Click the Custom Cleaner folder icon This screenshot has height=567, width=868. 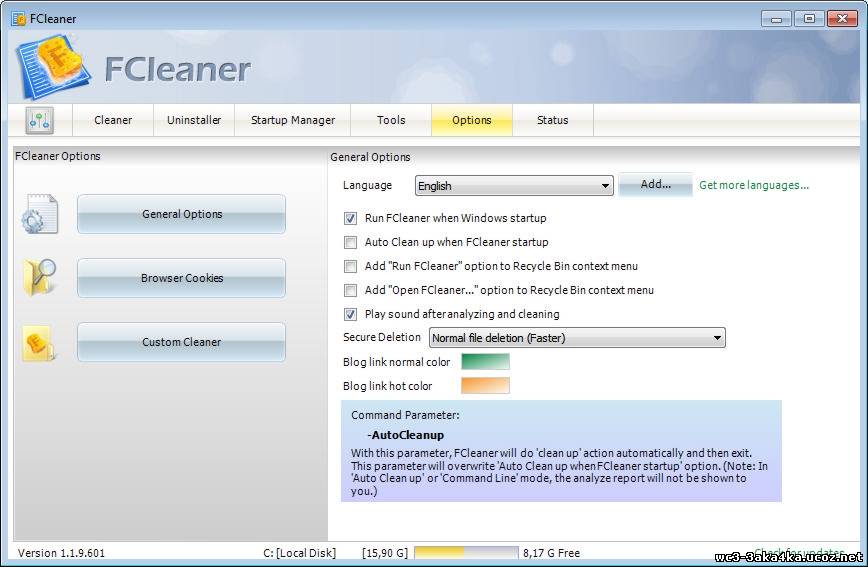click(40, 343)
